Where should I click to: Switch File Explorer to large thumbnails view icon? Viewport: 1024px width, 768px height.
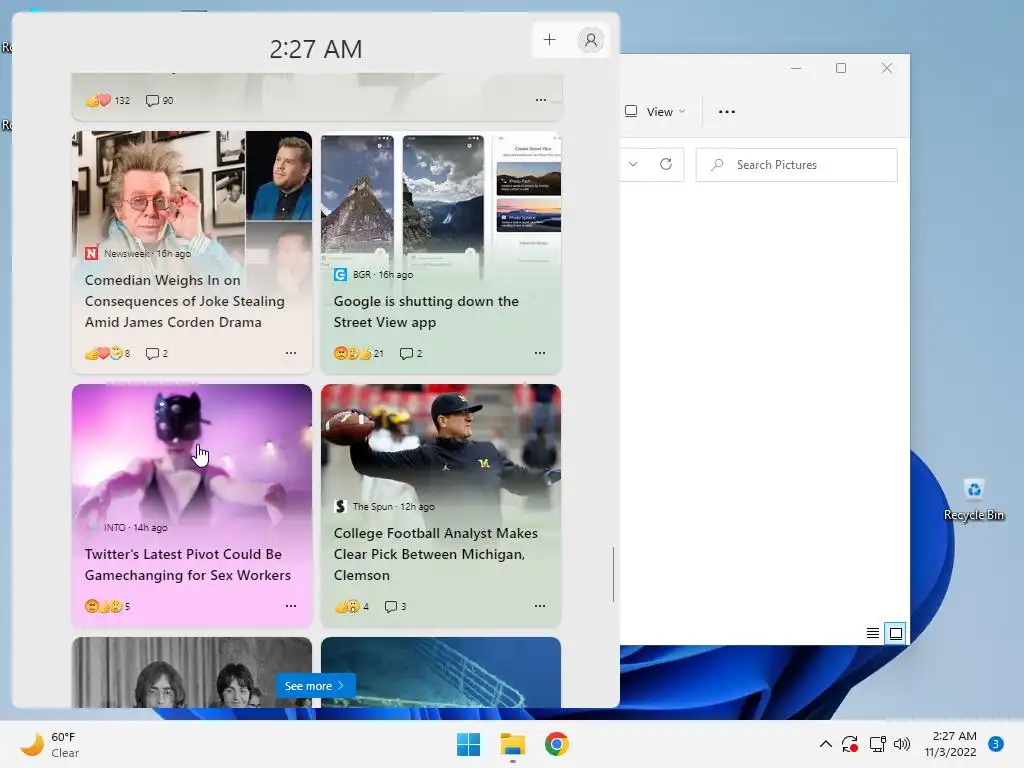pos(896,633)
